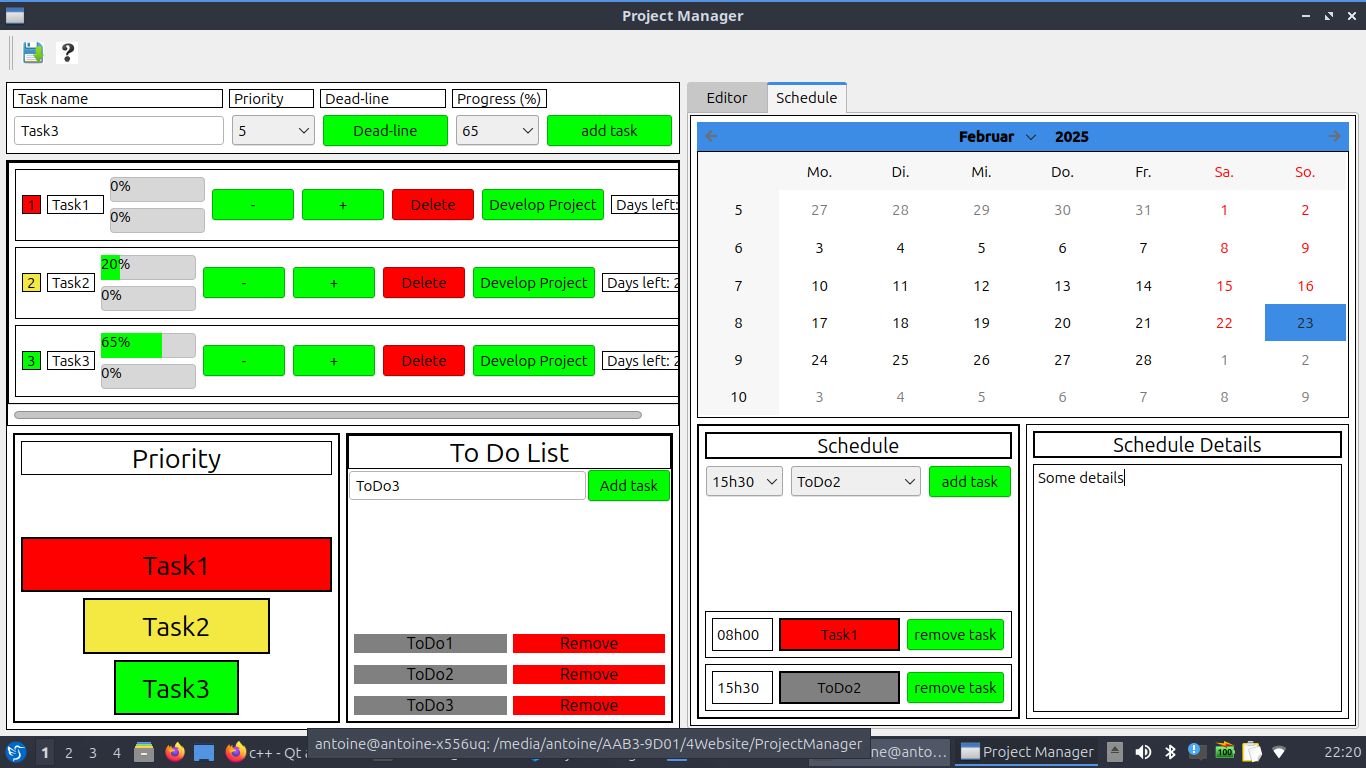1366x768 pixels.
Task: Delete Task2 with its red Delete button
Action: 423,283
